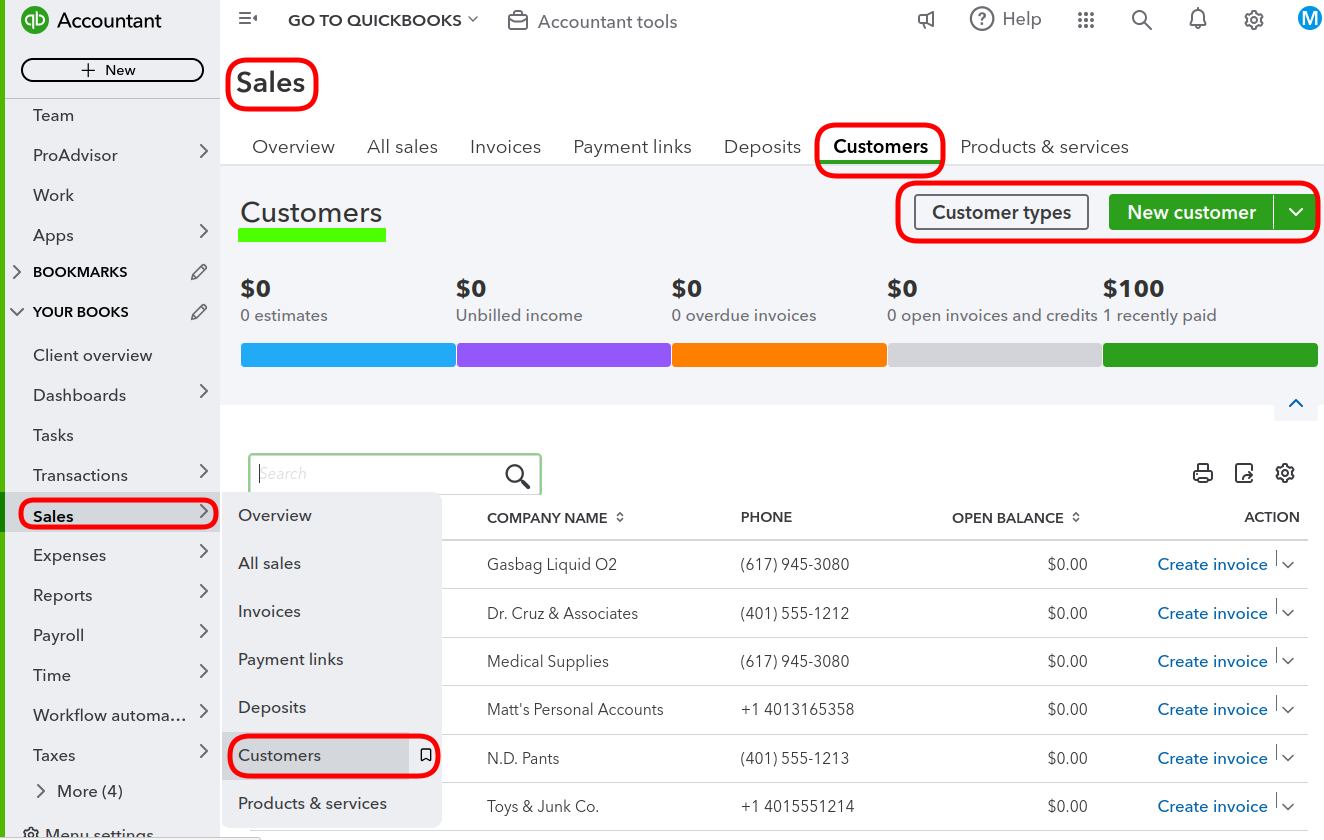Bookmark Customers using the bookmark icon
Image resolution: width=1324 pixels, height=840 pixels.
click(425, 756)
